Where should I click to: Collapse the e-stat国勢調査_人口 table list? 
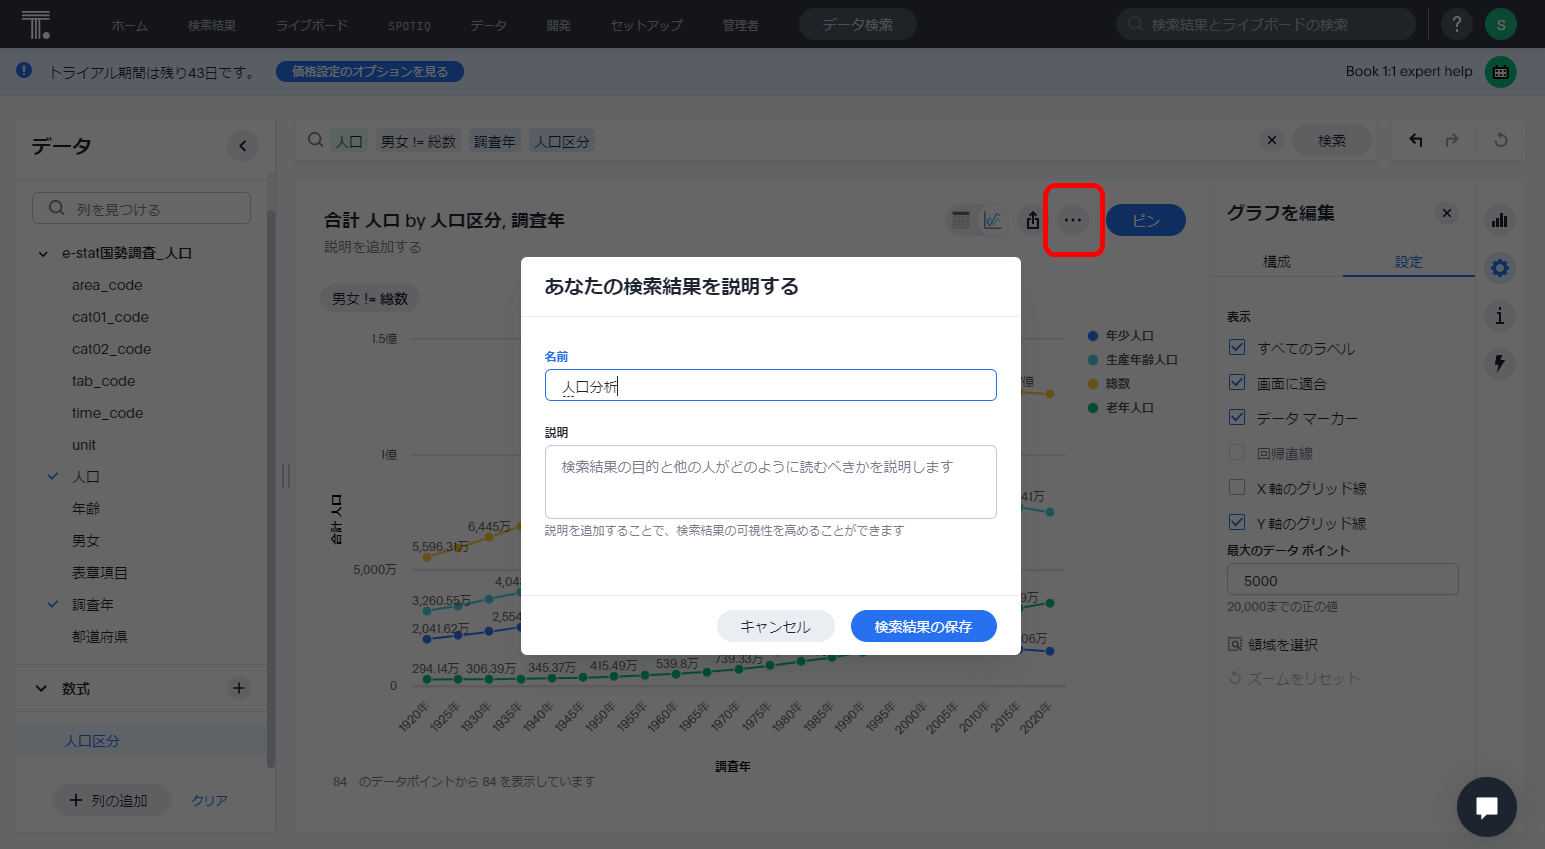click(41, 253)
